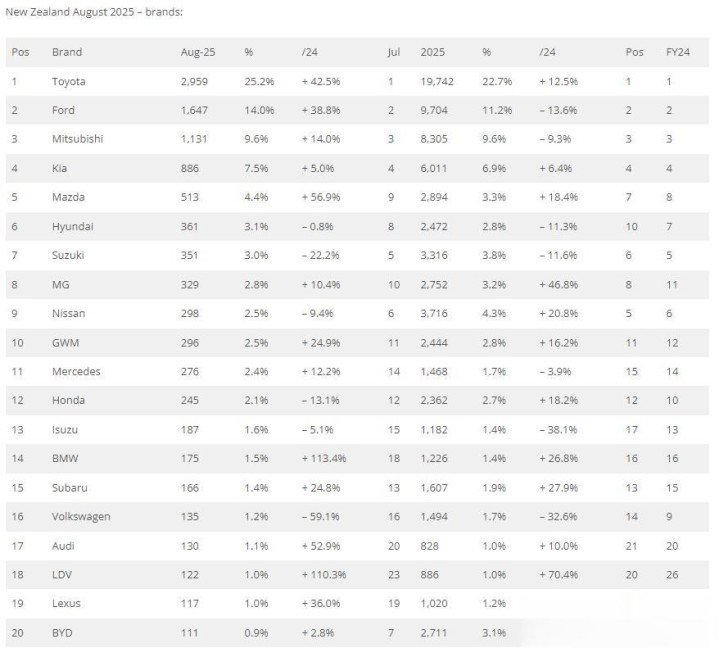
Task: Click the Hyundai brand cell
Action: point(73,226)
